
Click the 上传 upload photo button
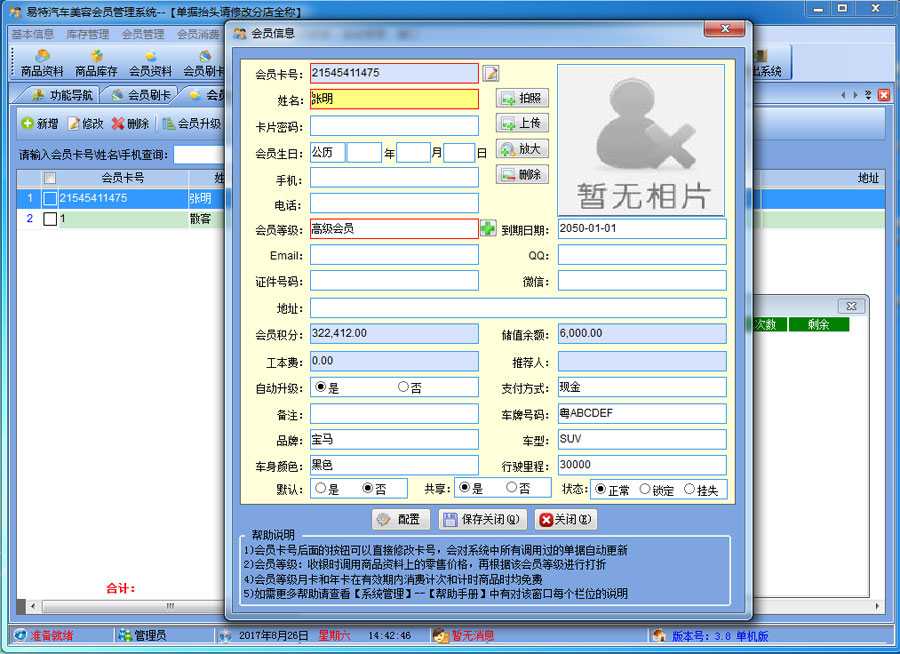522,123
